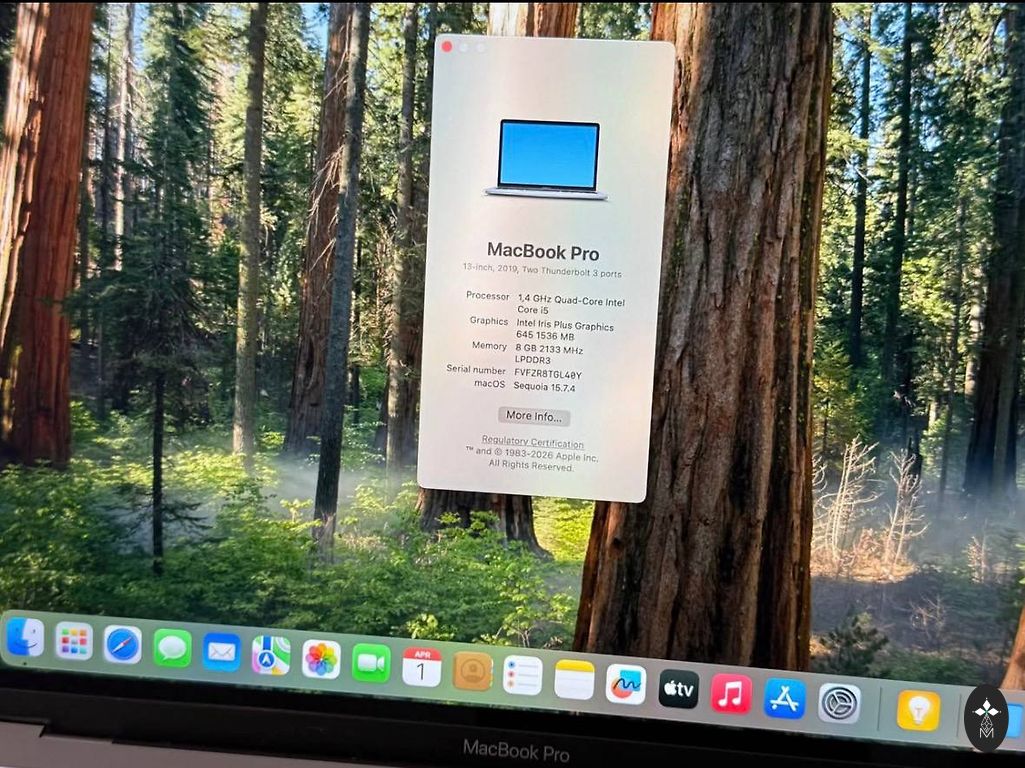Open the Contacts app icon
Screen dimensions: 1025x768
pos(473,671)
